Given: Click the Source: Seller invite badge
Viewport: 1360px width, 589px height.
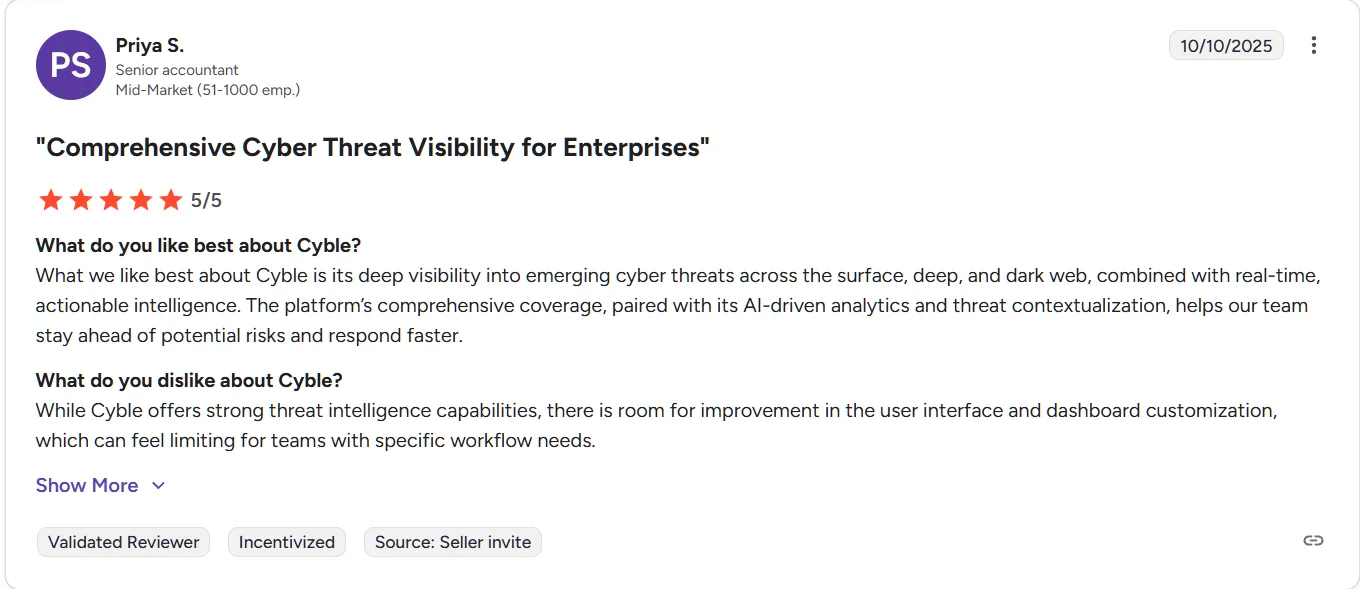Looking at the screenshot, I should coord(452,542).
